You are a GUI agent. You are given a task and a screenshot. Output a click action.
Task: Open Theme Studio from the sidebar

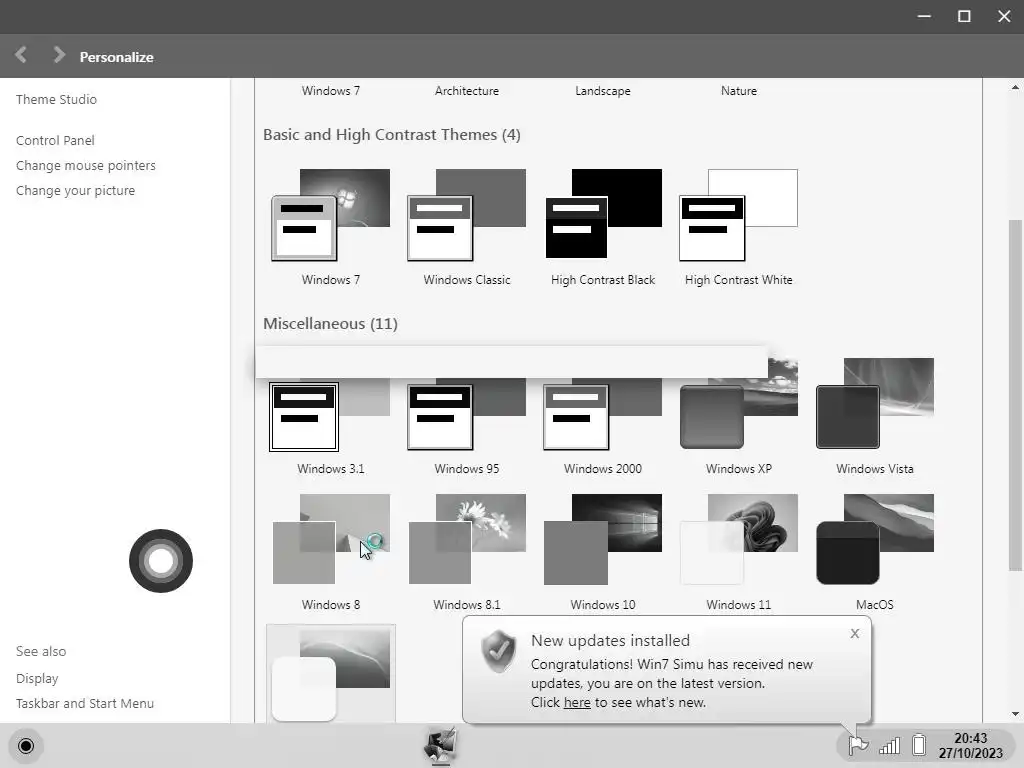pyautogui.click(x=56, y=99)
